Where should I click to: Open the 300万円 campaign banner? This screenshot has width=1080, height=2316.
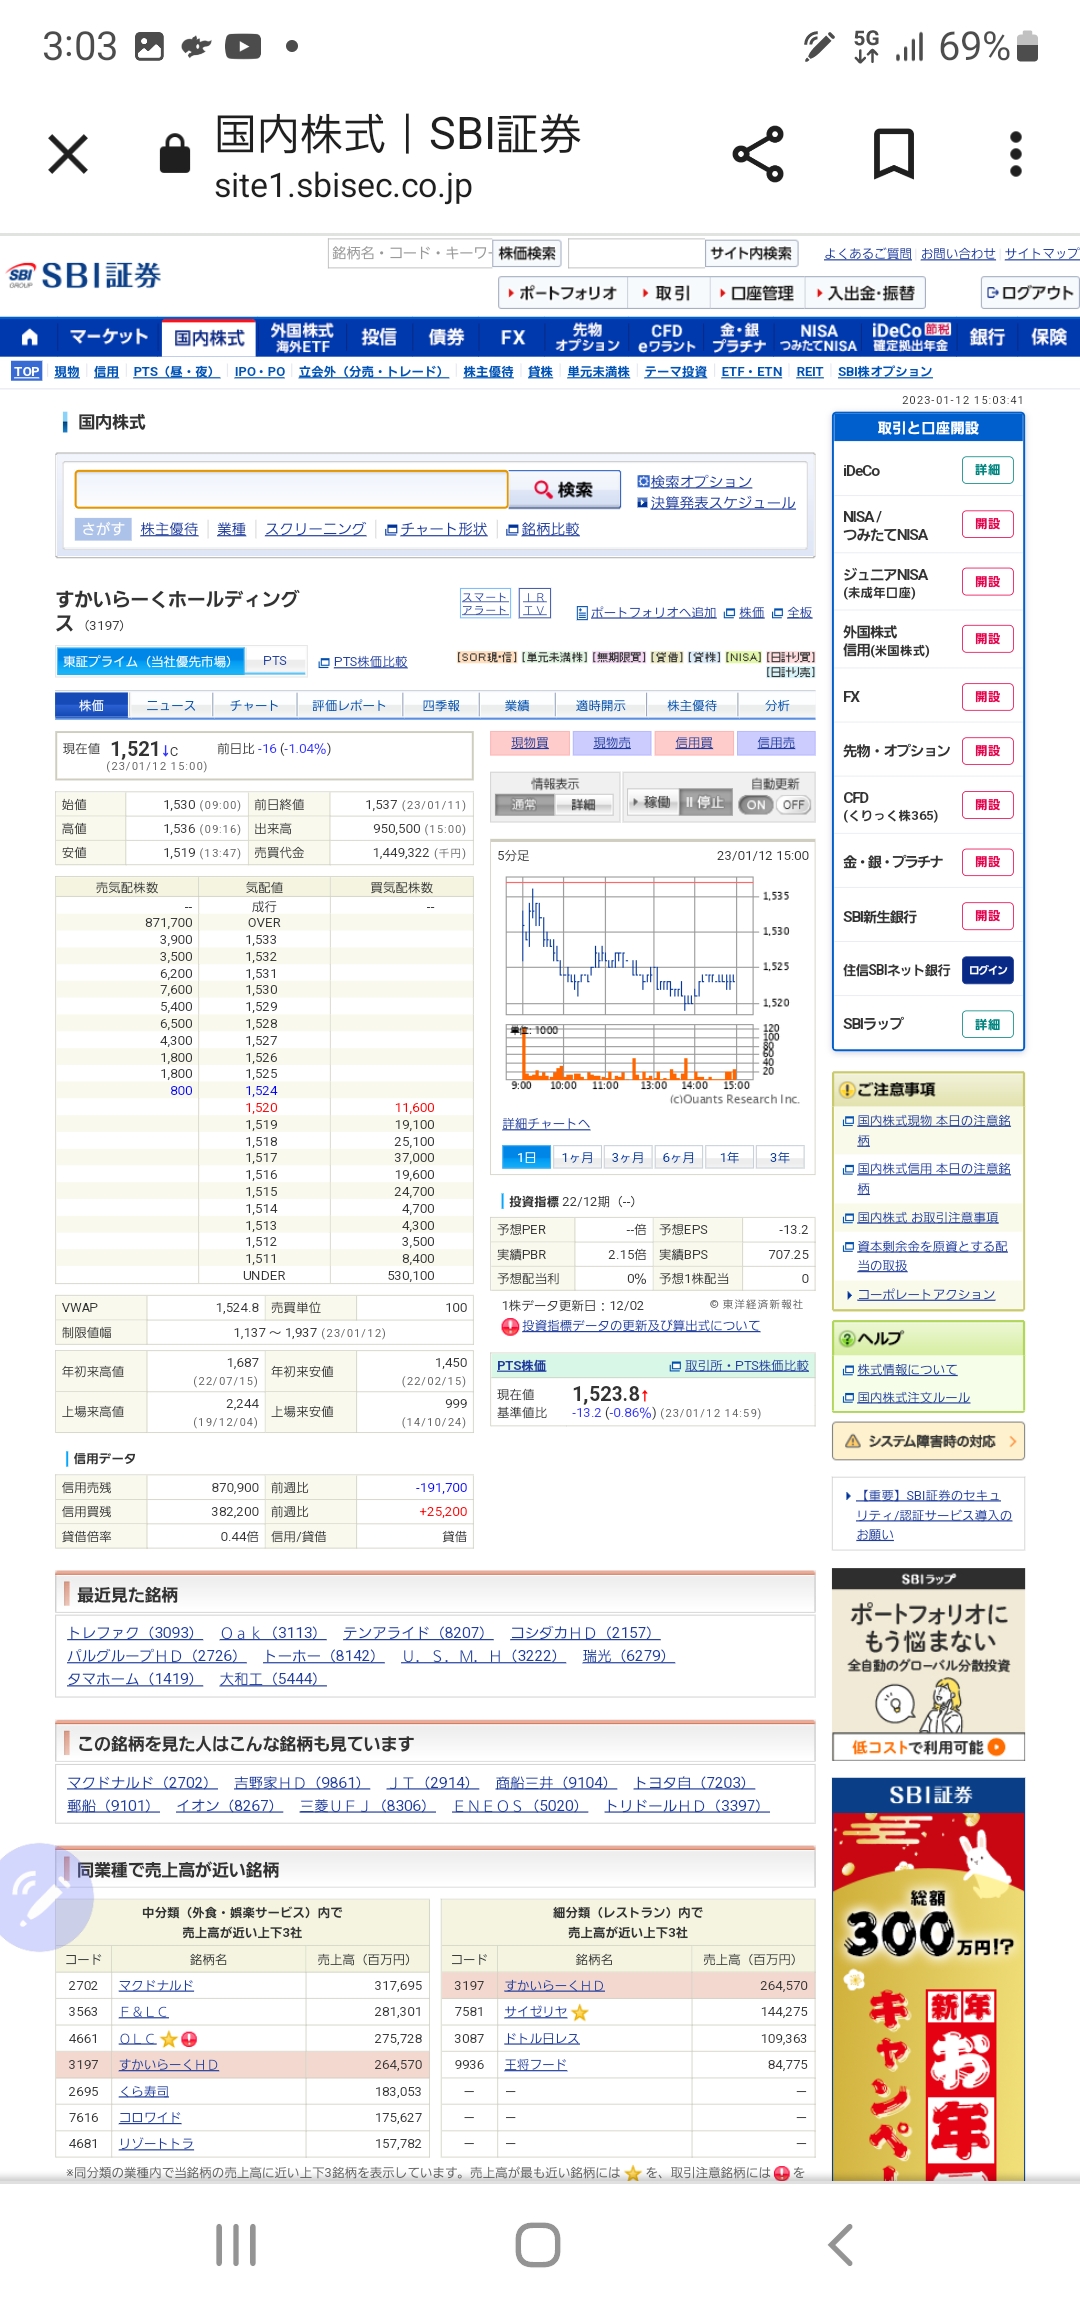click(x=929, y=1978)
